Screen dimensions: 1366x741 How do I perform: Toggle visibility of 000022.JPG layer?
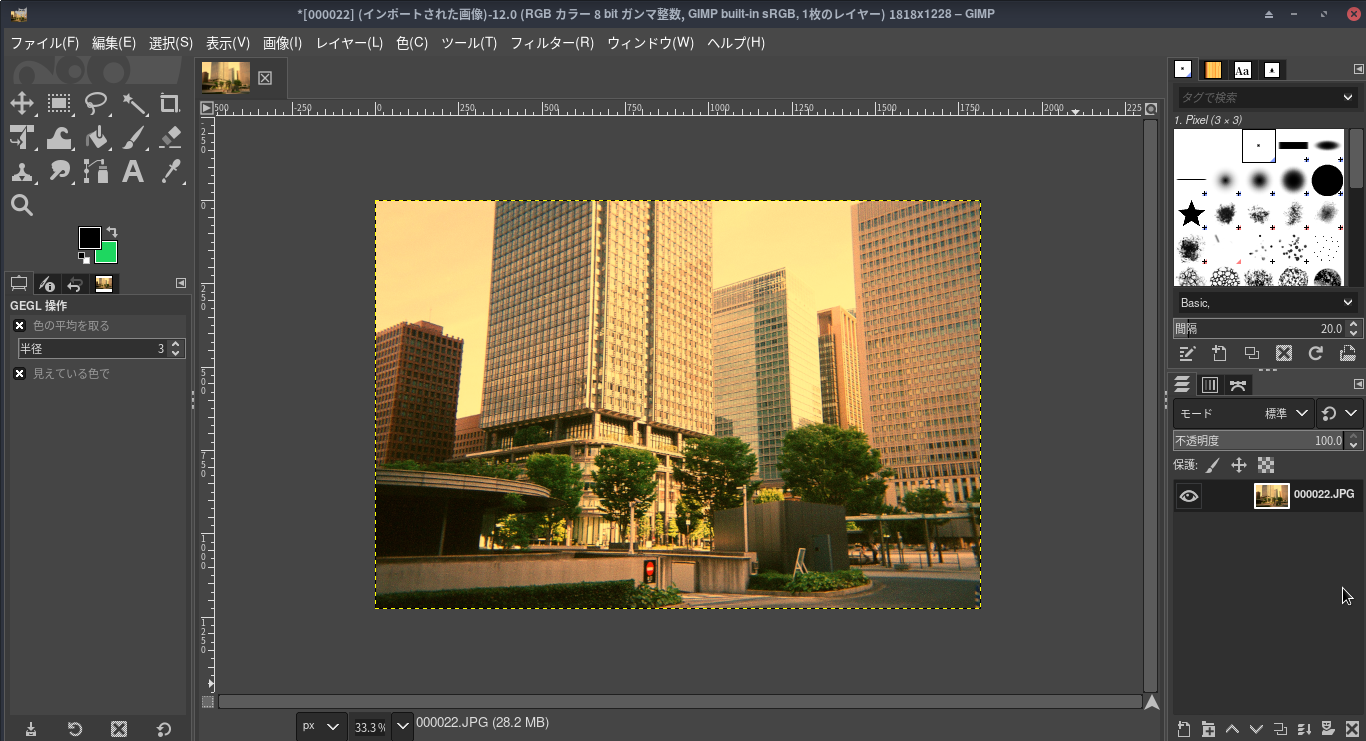coord(1188,496)
